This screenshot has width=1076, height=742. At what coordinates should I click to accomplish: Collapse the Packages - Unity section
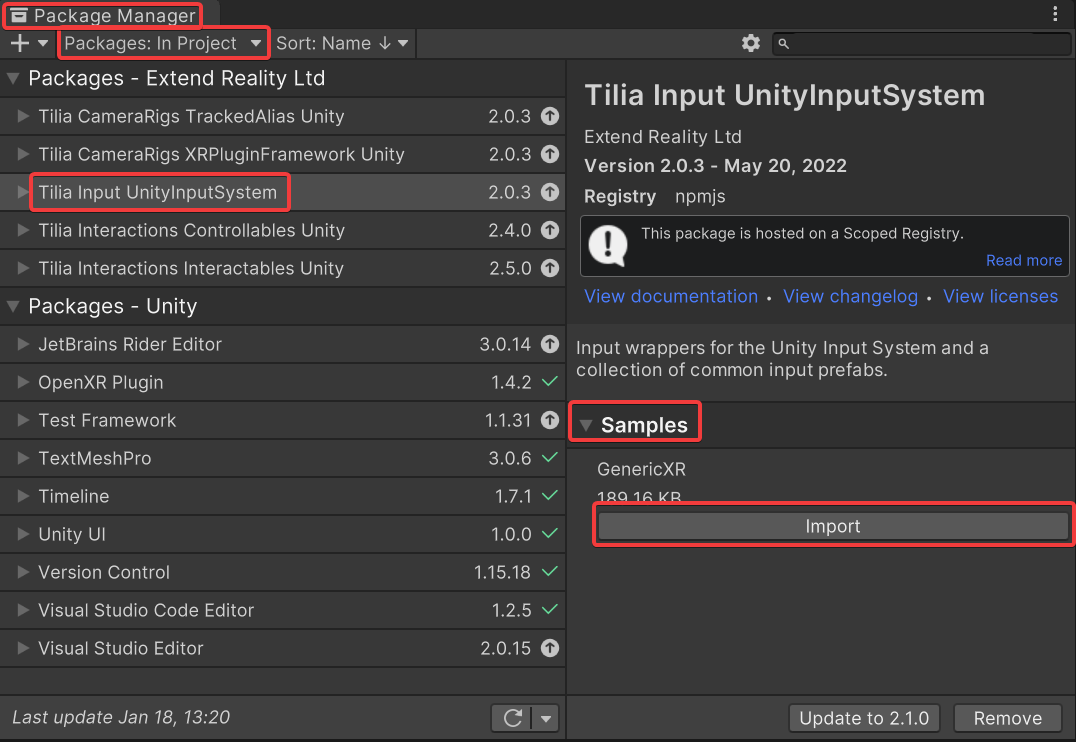pos(11,306)
